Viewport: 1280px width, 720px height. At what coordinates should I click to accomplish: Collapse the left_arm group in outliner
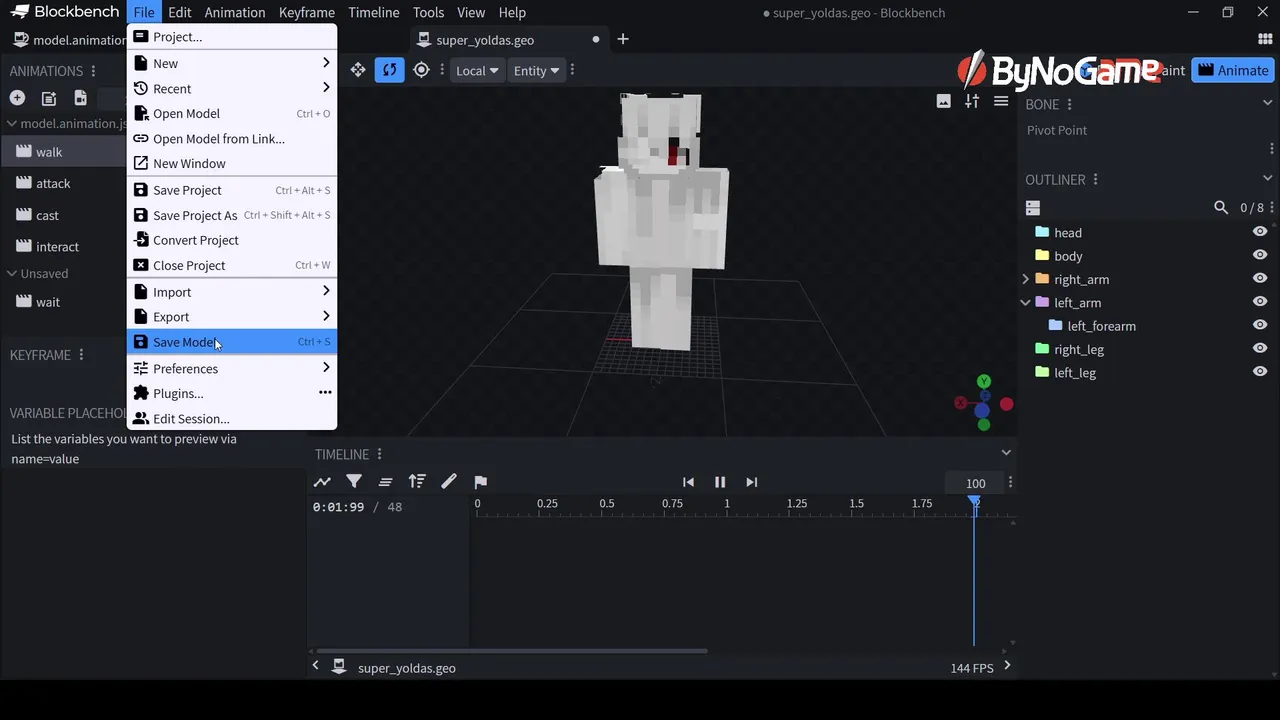pos(1025,302)
